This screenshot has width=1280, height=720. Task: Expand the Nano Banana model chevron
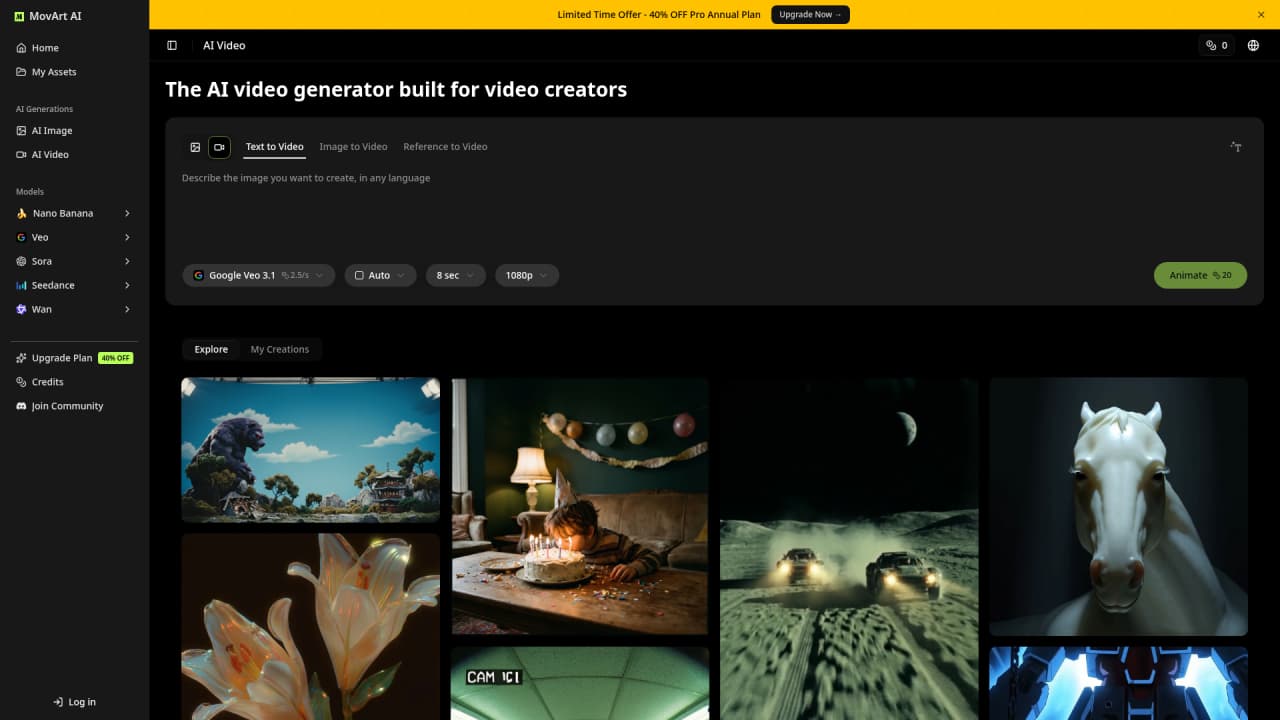pos(127,213)
